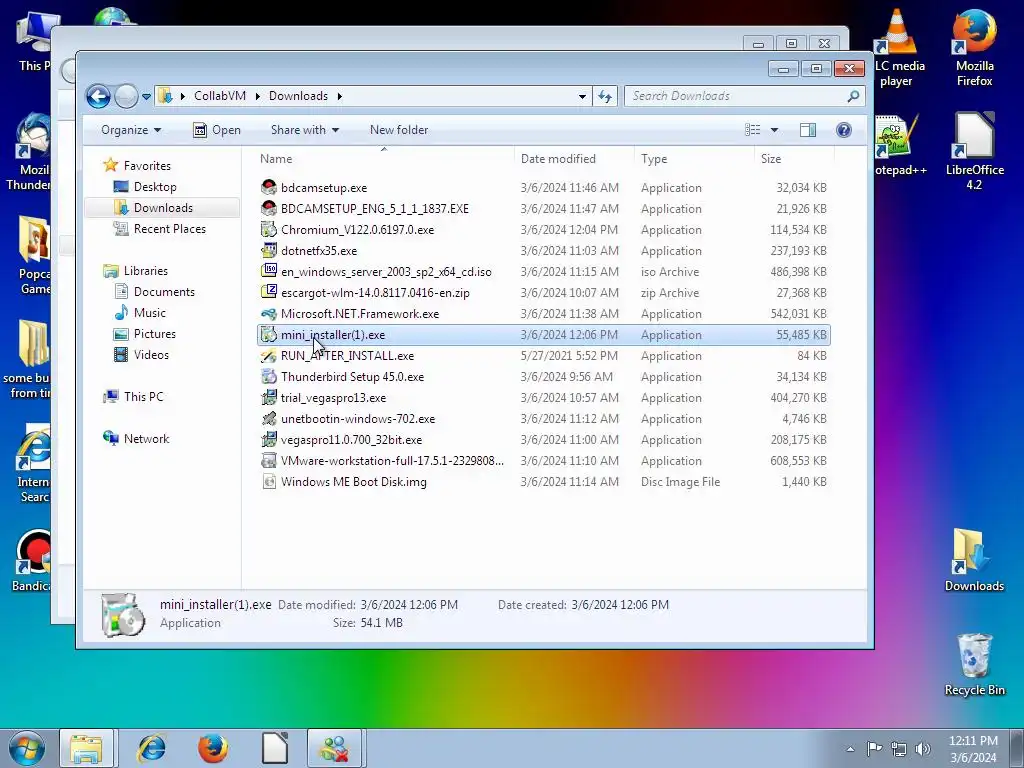Viewport: 1024px width, 768px height.
Task: Launch Internet Explorer from the taskbar
Action: [x=151, y=748]
